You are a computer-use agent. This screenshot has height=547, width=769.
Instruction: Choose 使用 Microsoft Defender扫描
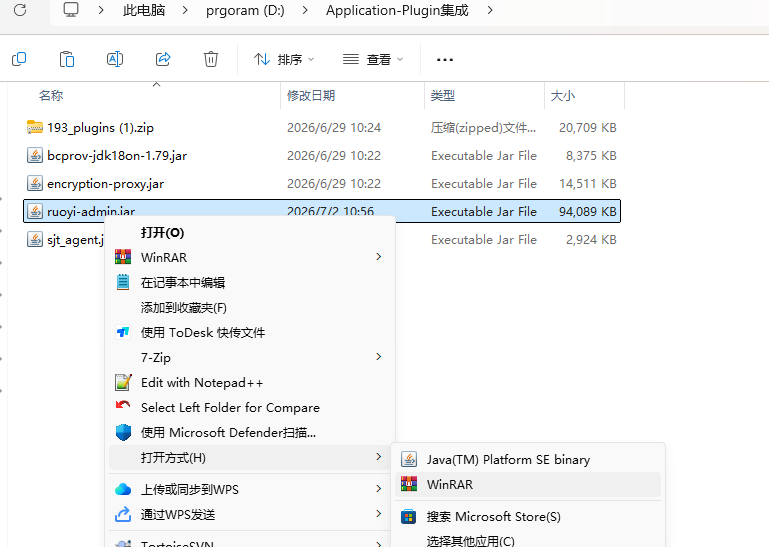(251, 432)
